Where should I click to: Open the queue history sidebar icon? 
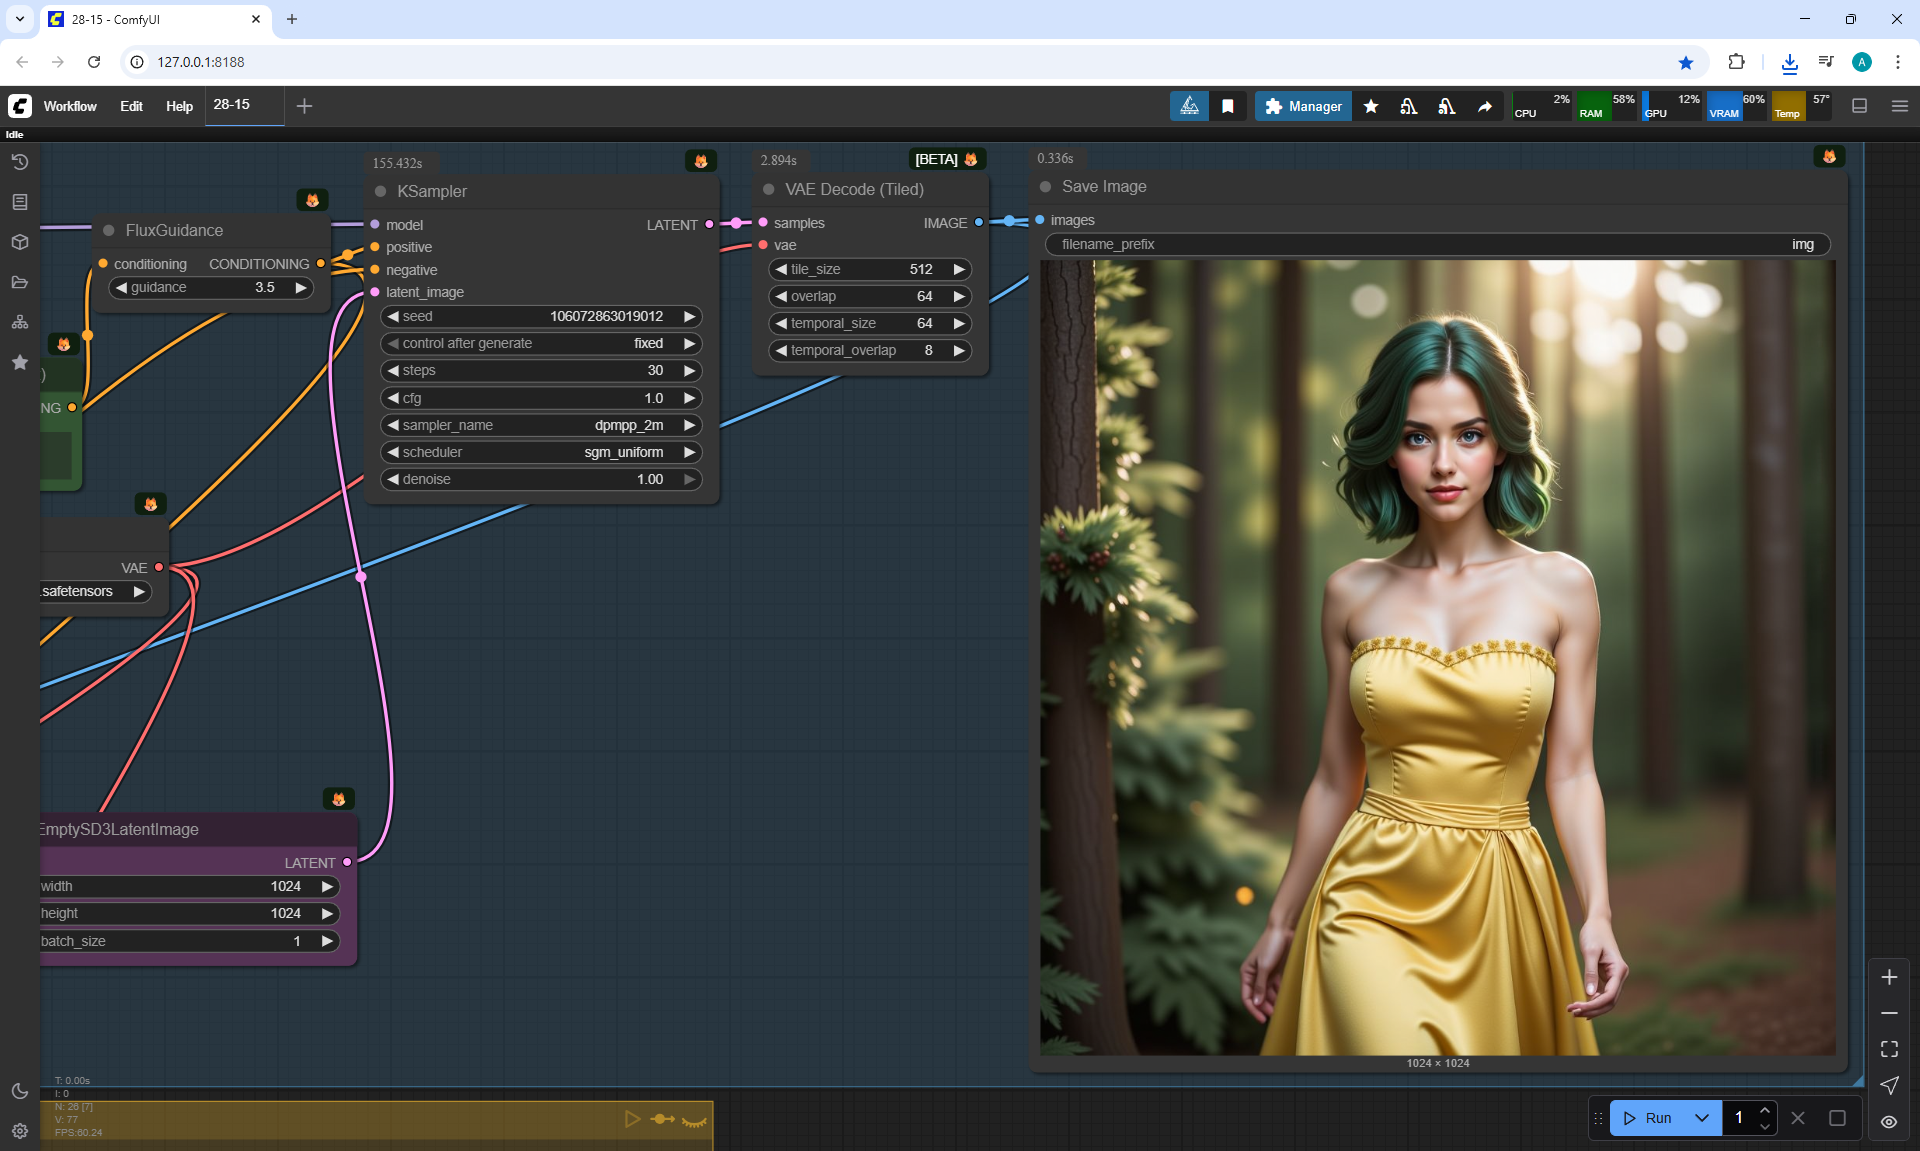(x=20, y=162)
